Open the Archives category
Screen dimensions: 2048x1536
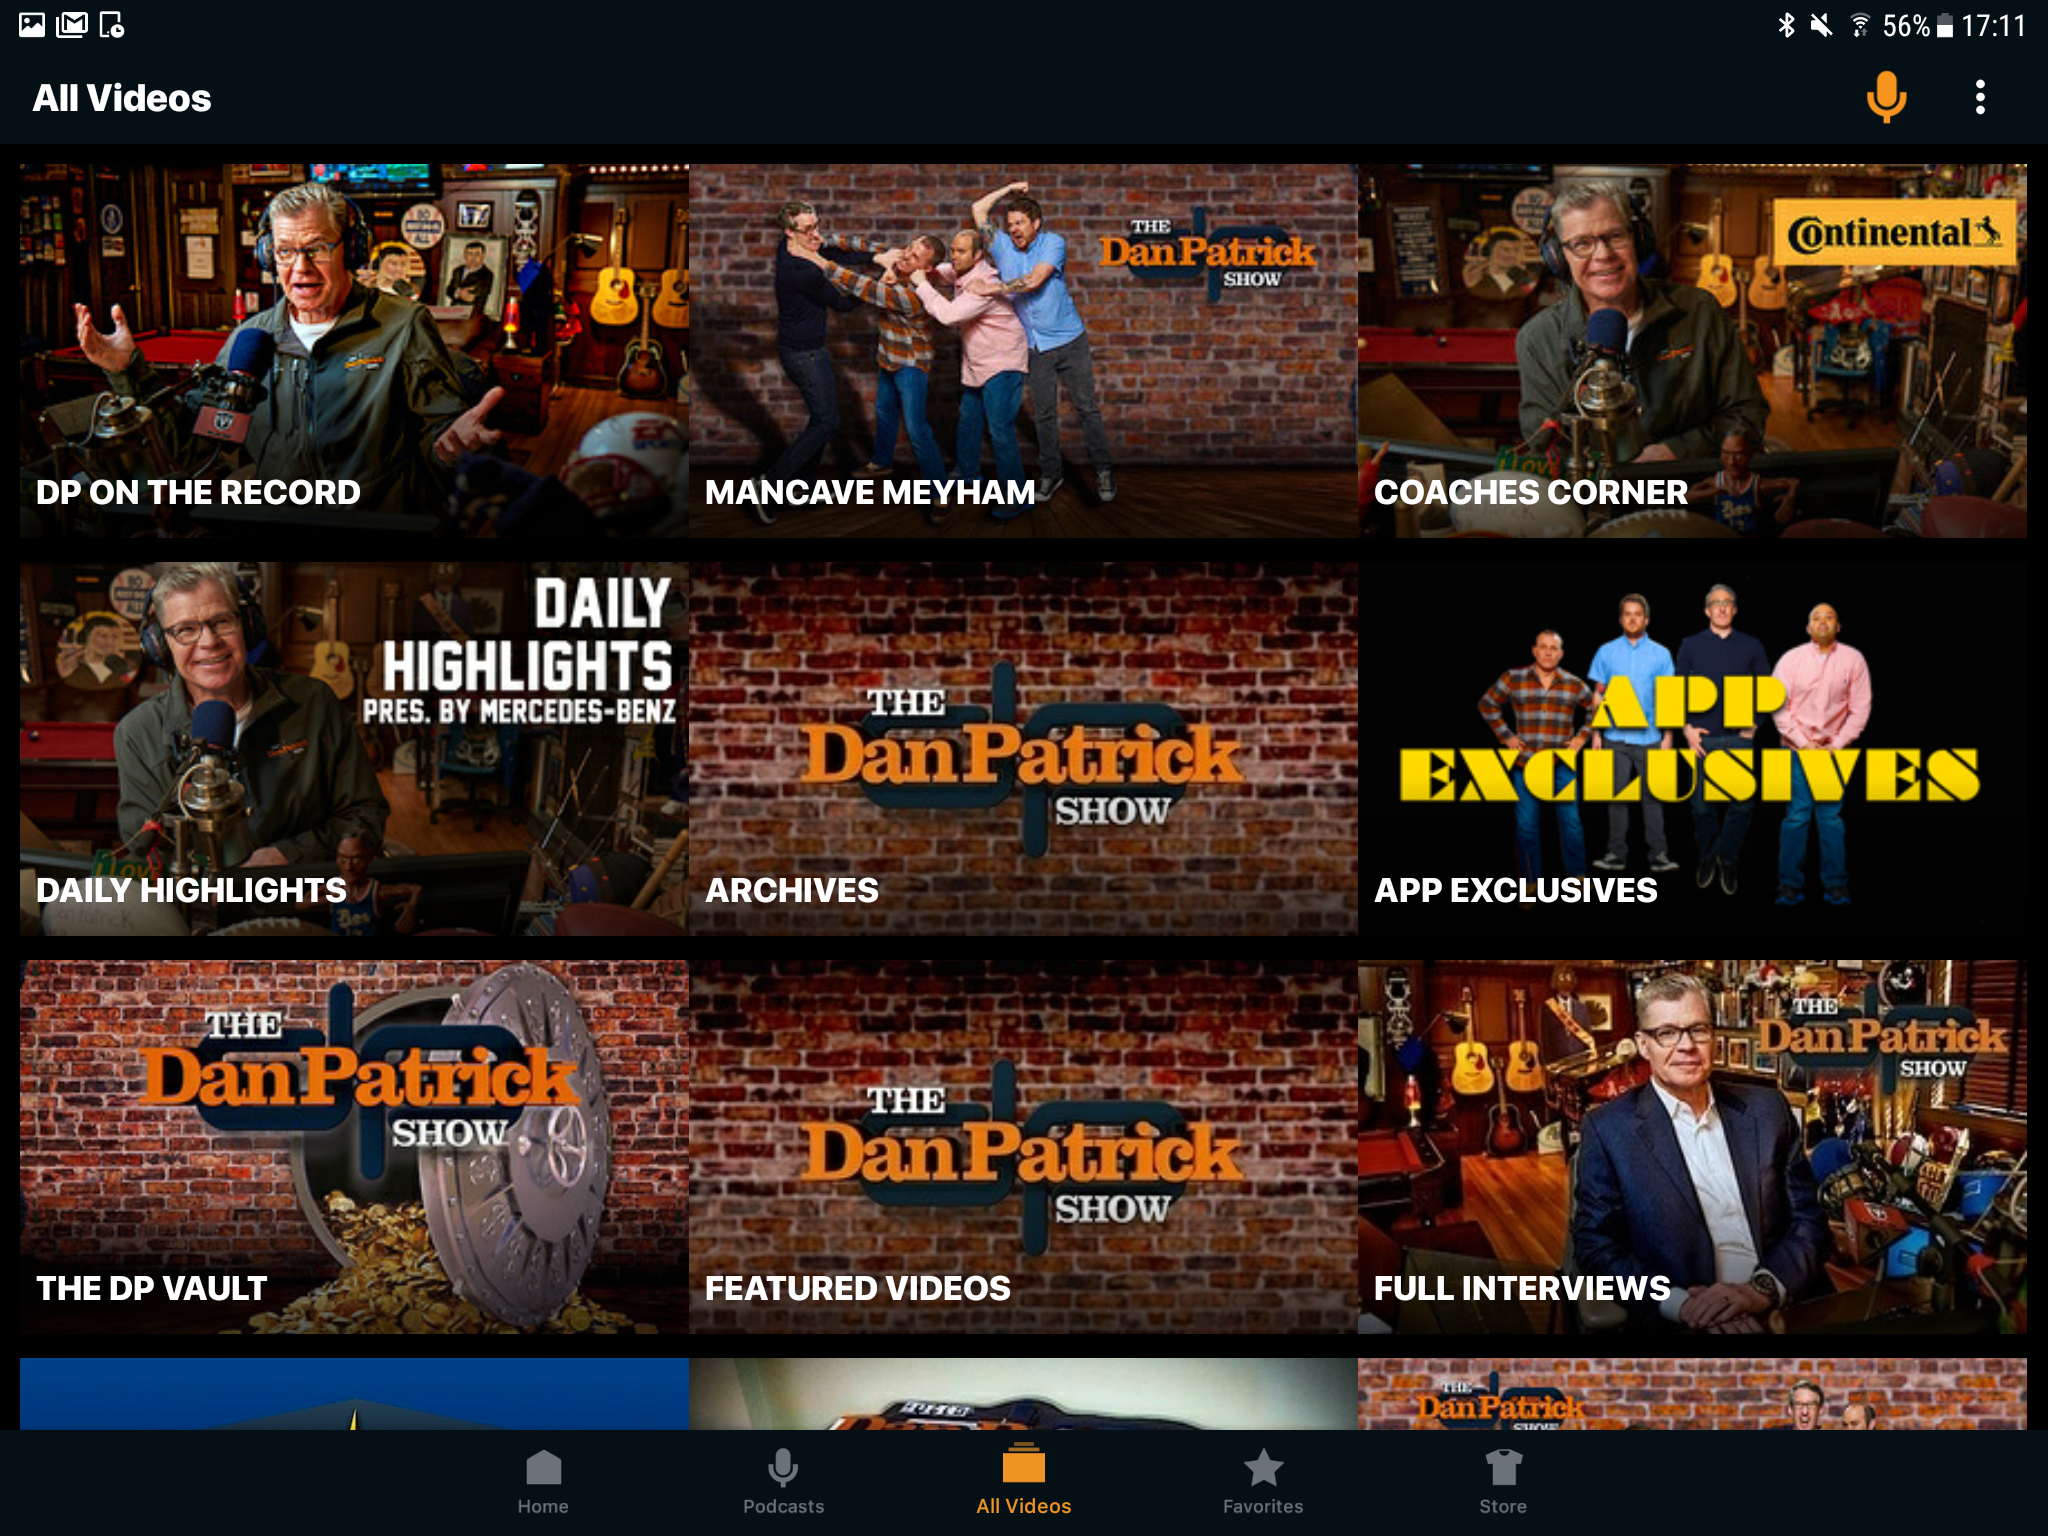click(x=1023, y=748)
